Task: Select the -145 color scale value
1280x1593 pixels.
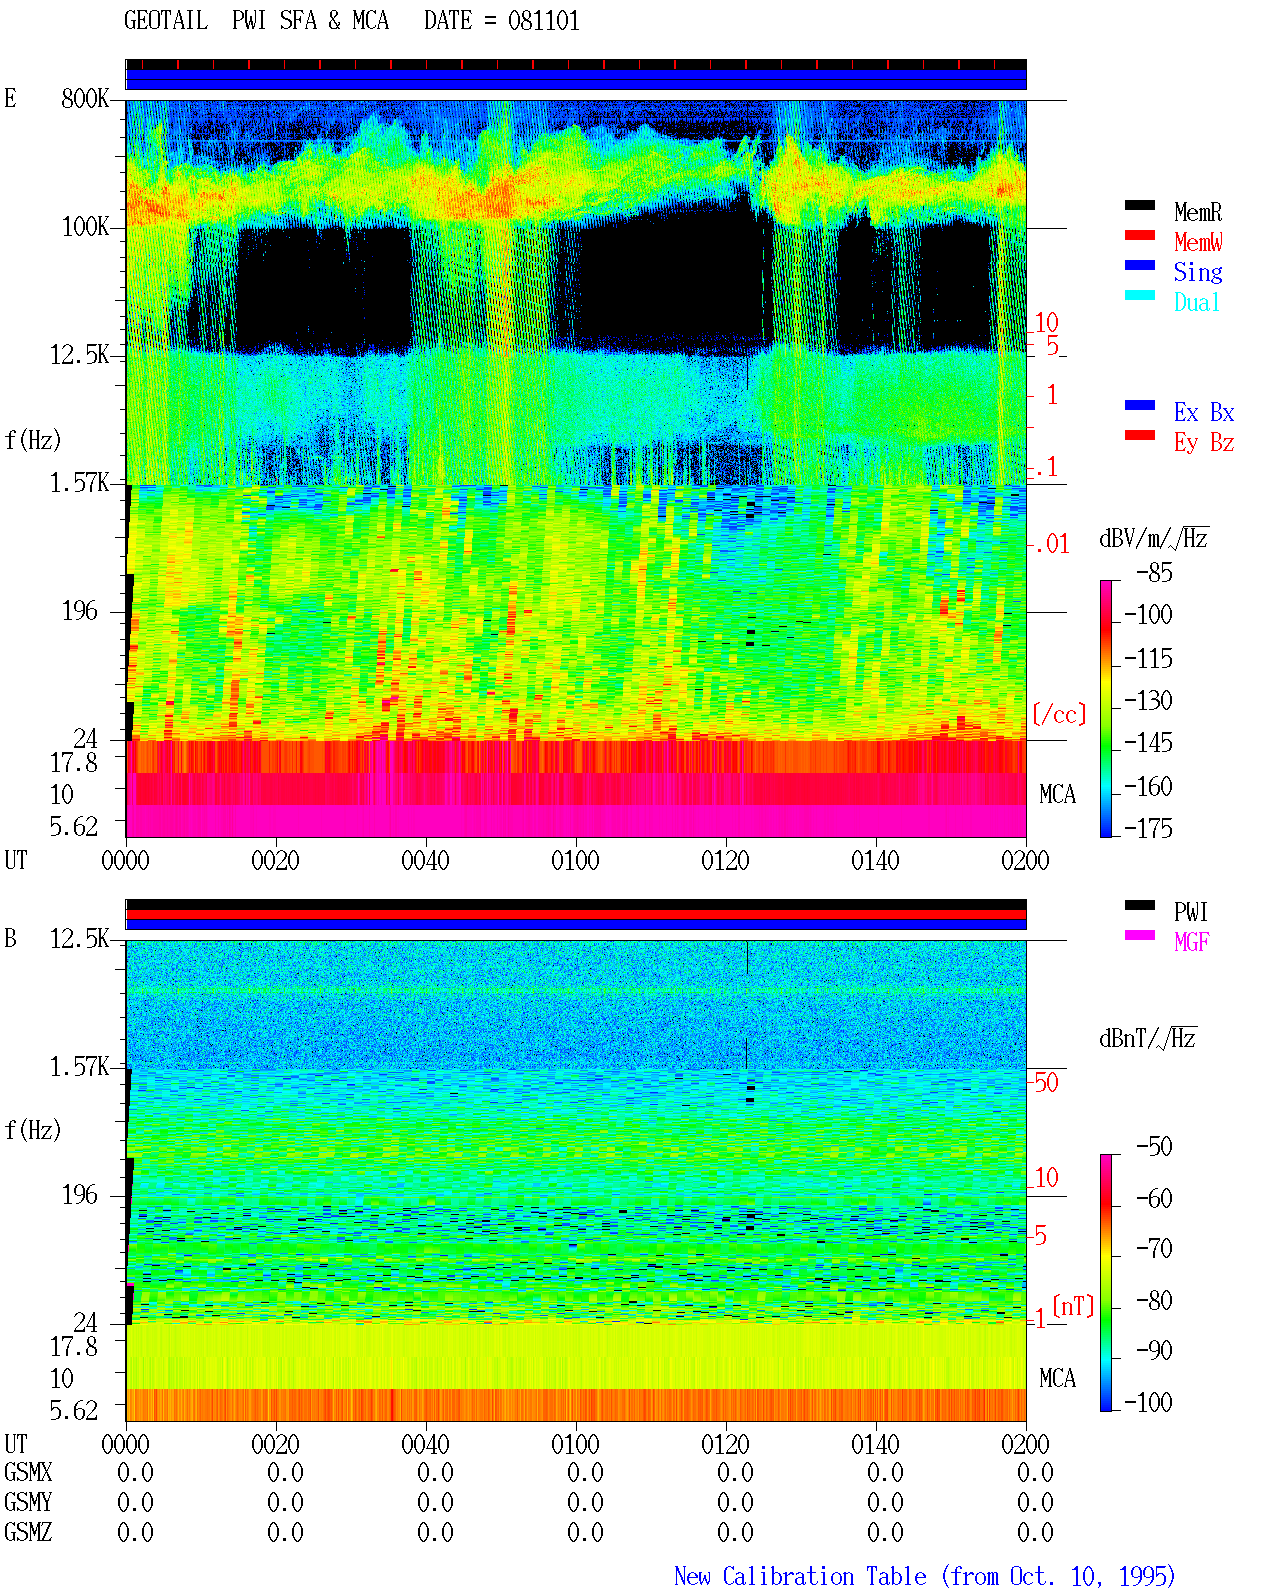Action: tap(1148, 743)
